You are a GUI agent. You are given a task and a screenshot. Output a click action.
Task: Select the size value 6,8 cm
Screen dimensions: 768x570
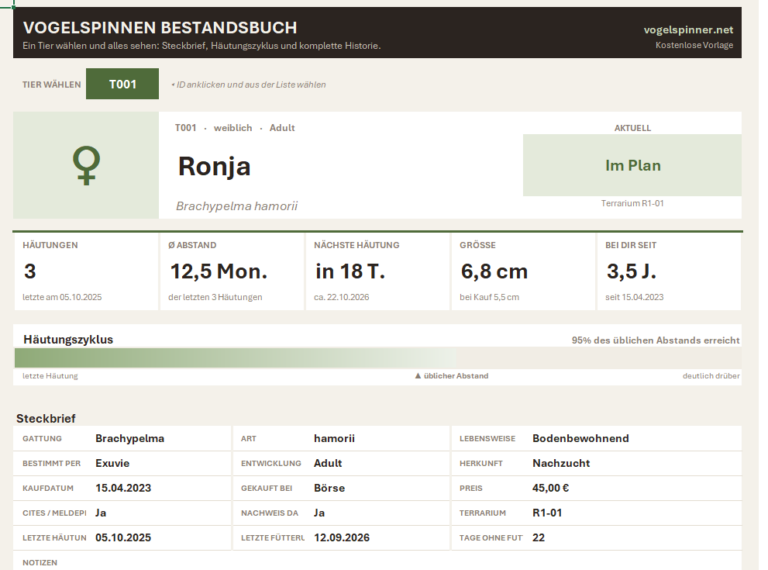coord(494,271)
